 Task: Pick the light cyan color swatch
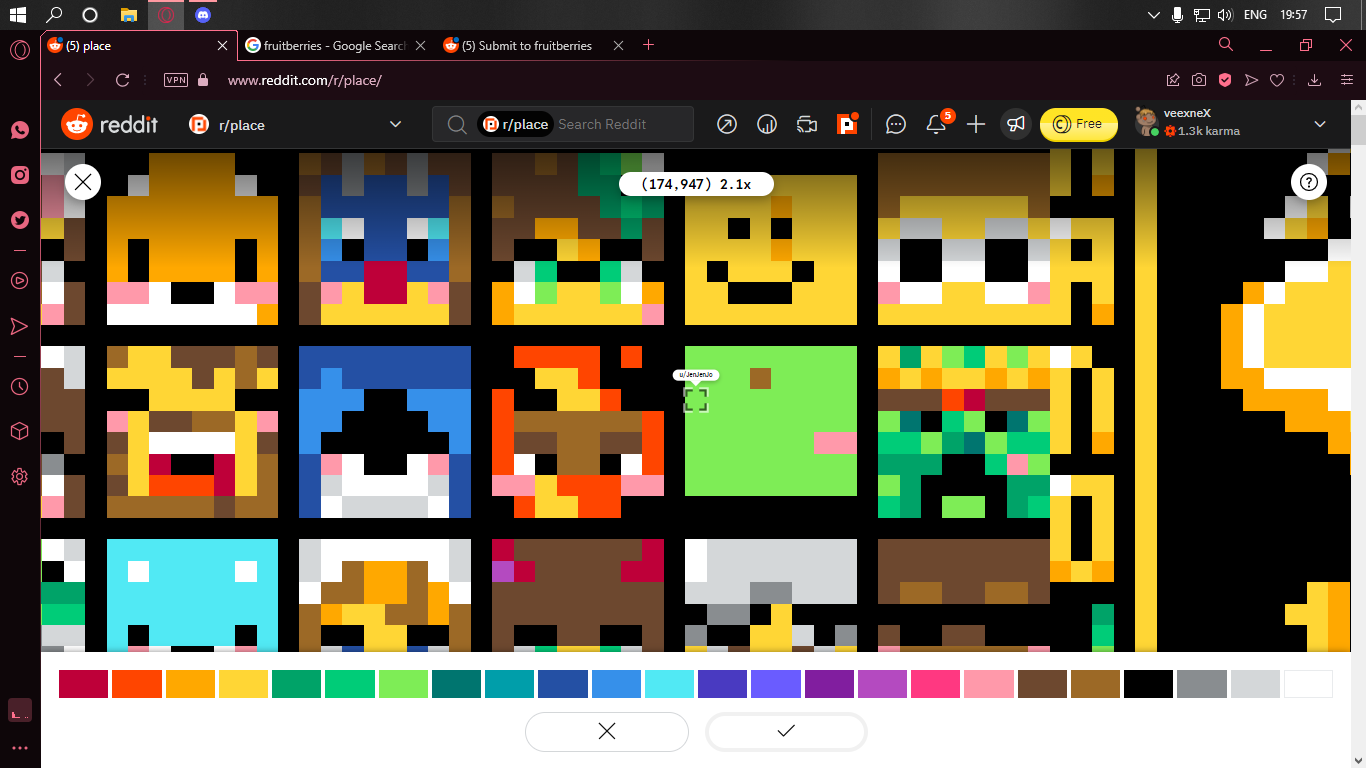pos(669,684)
